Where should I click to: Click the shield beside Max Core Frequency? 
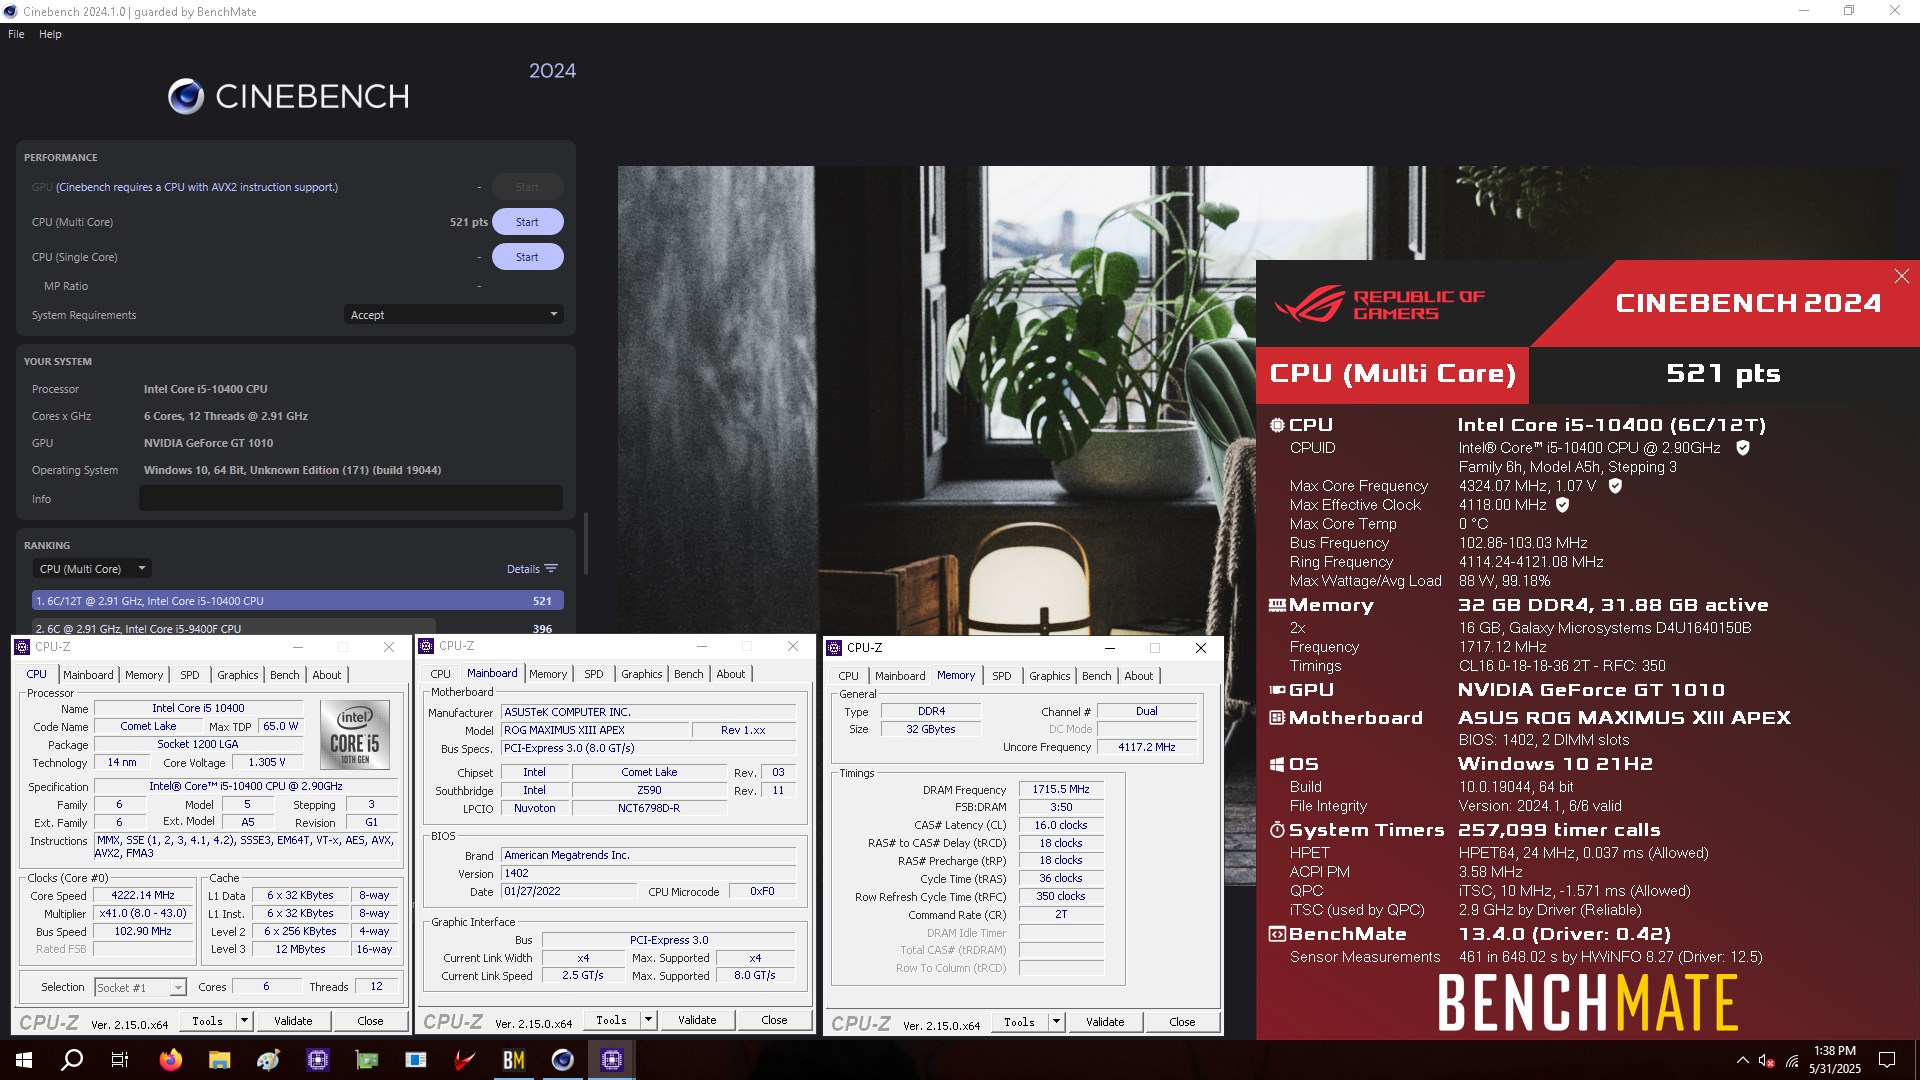click(x=1615, y=486)
